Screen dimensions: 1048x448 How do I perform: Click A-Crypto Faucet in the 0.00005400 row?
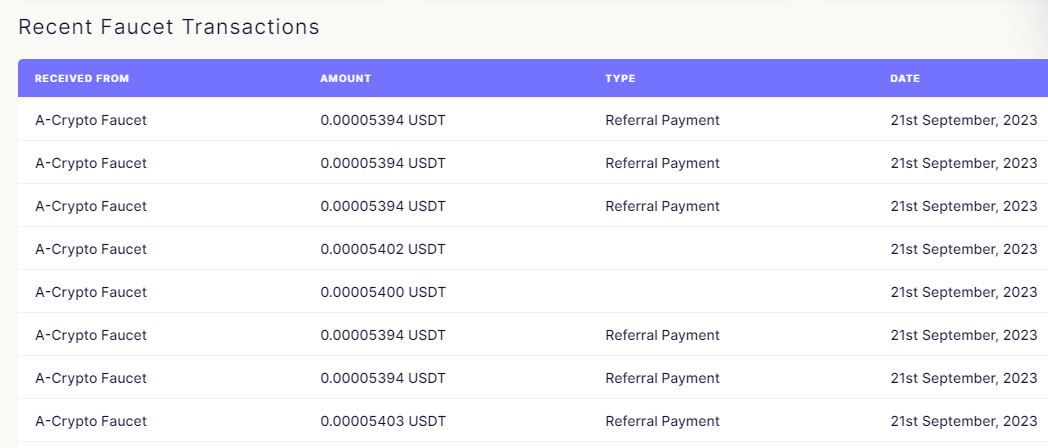[x=90, y=292]
